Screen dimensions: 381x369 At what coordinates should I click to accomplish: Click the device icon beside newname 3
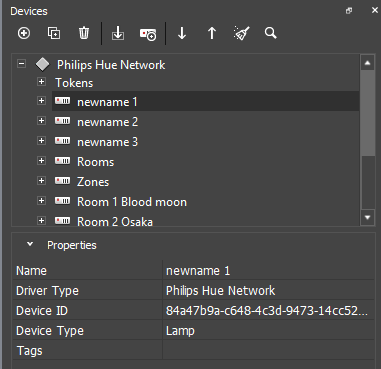(63, 141)
